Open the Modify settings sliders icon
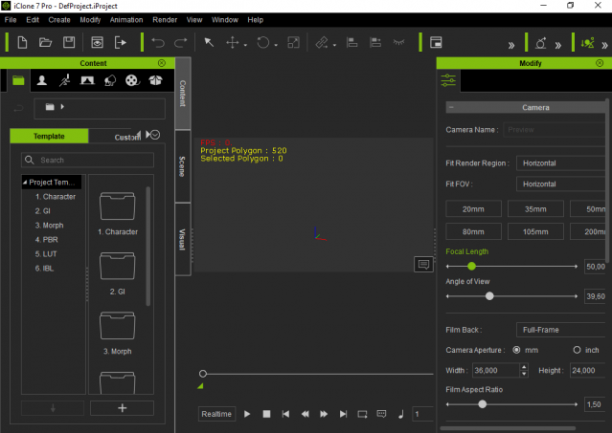 coord(448,80)
